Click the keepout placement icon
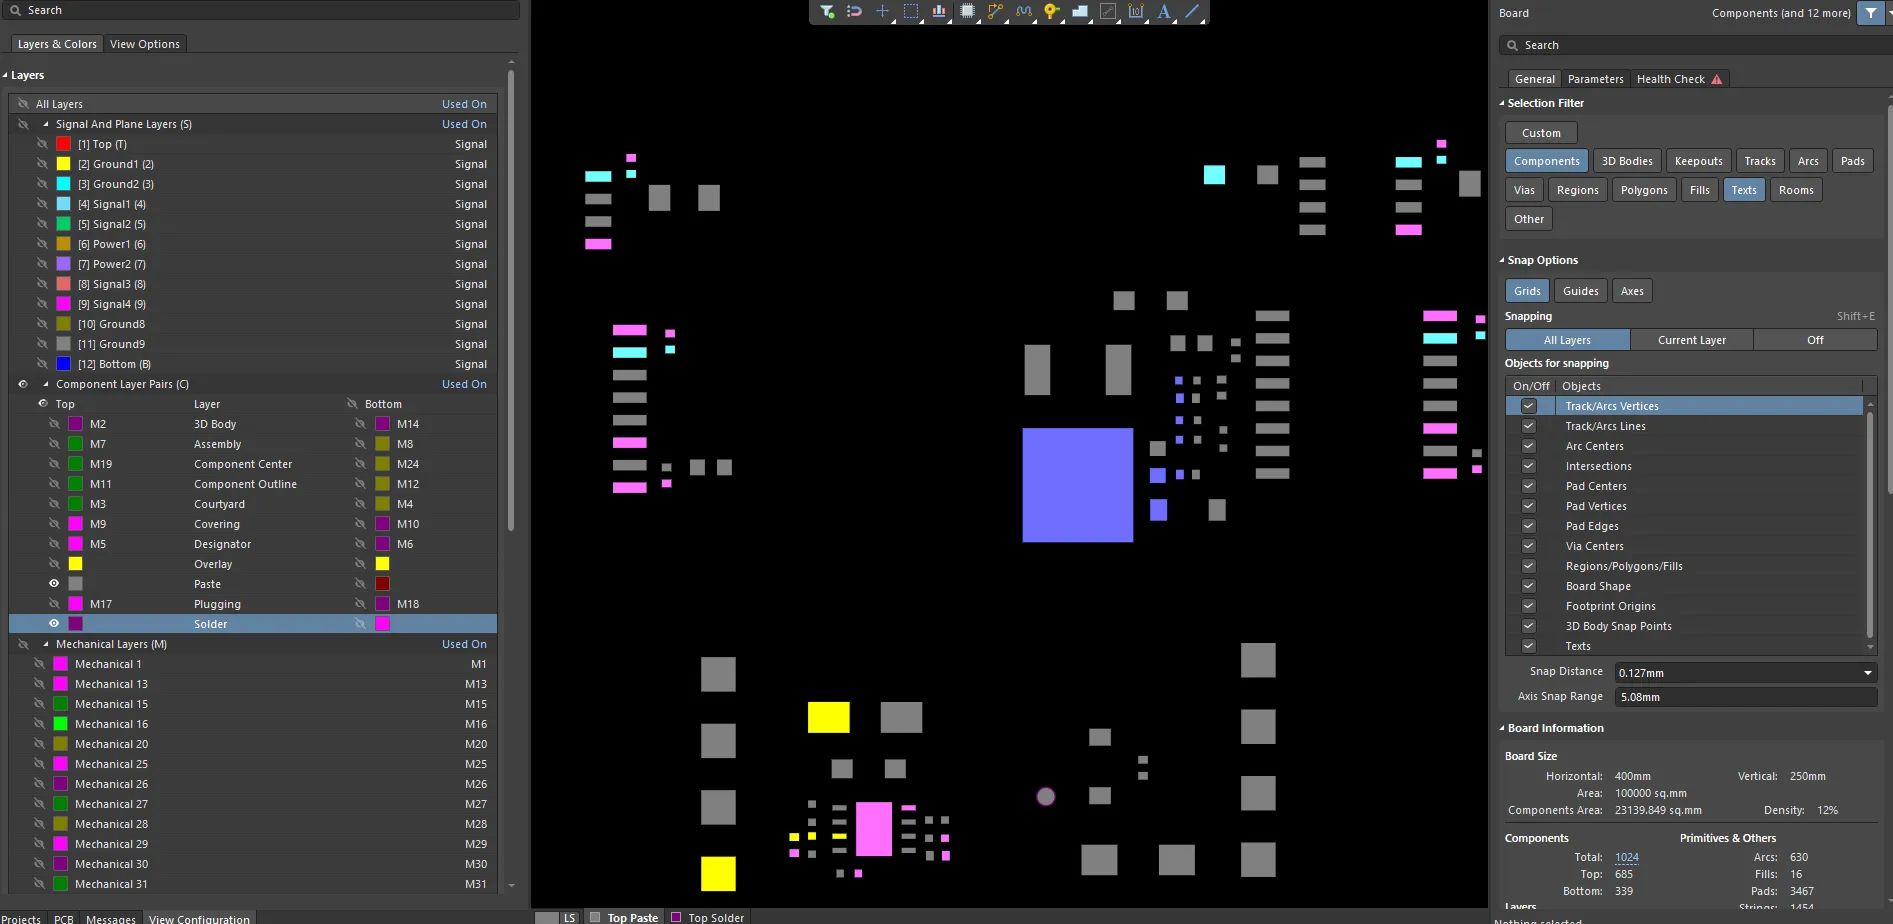The image size is (1893, 924). tap(1108, 12)
